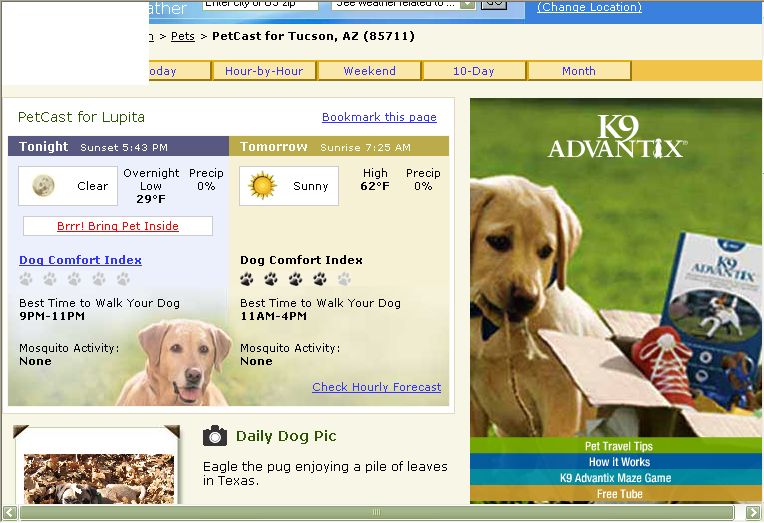The width and height of the screenshot is (764, 523).
Task: Switch to the Weekend tab
Action: tap(369, 71)
